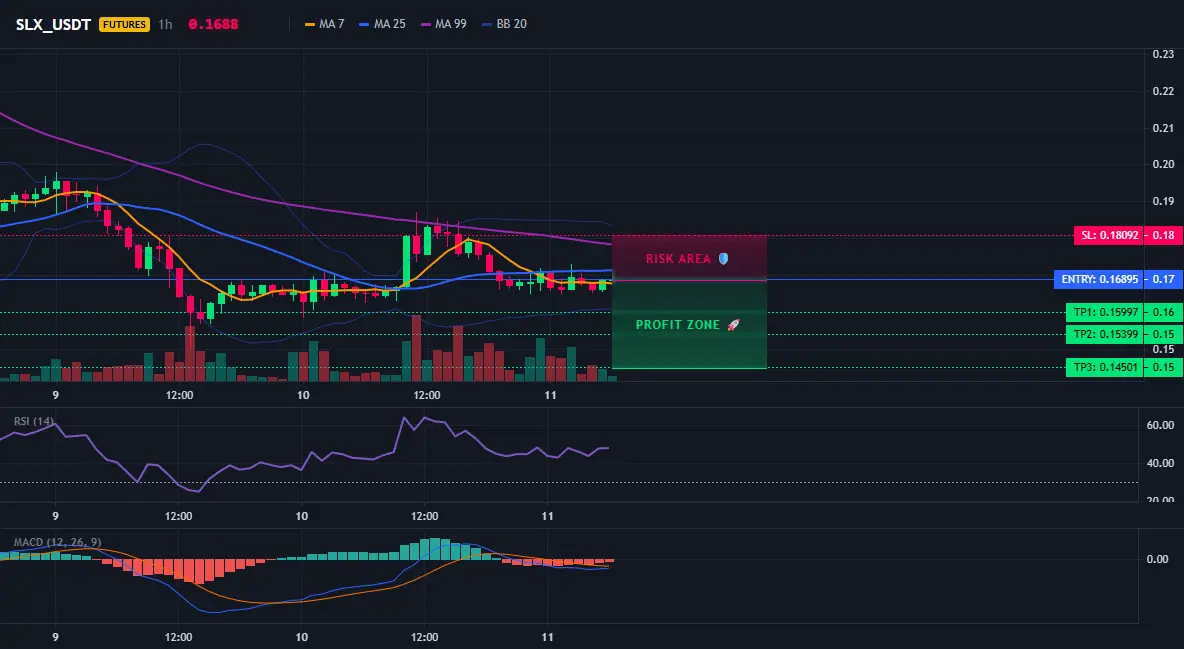Screen dimensions: 1184x649
Task: Click the 0.23 price axis tick
Action: [1163, 54]
